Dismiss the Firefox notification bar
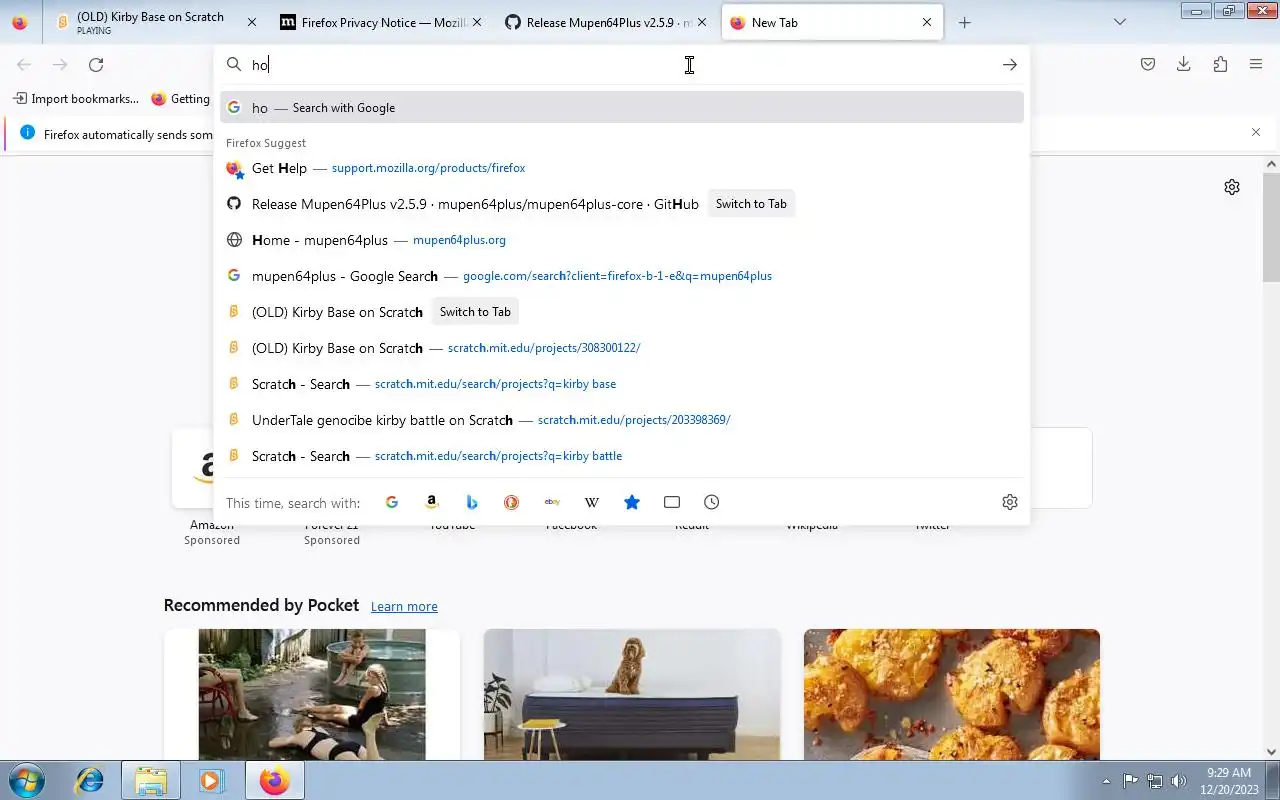Screen dimensions: 1280x800 pos(1256,132)
